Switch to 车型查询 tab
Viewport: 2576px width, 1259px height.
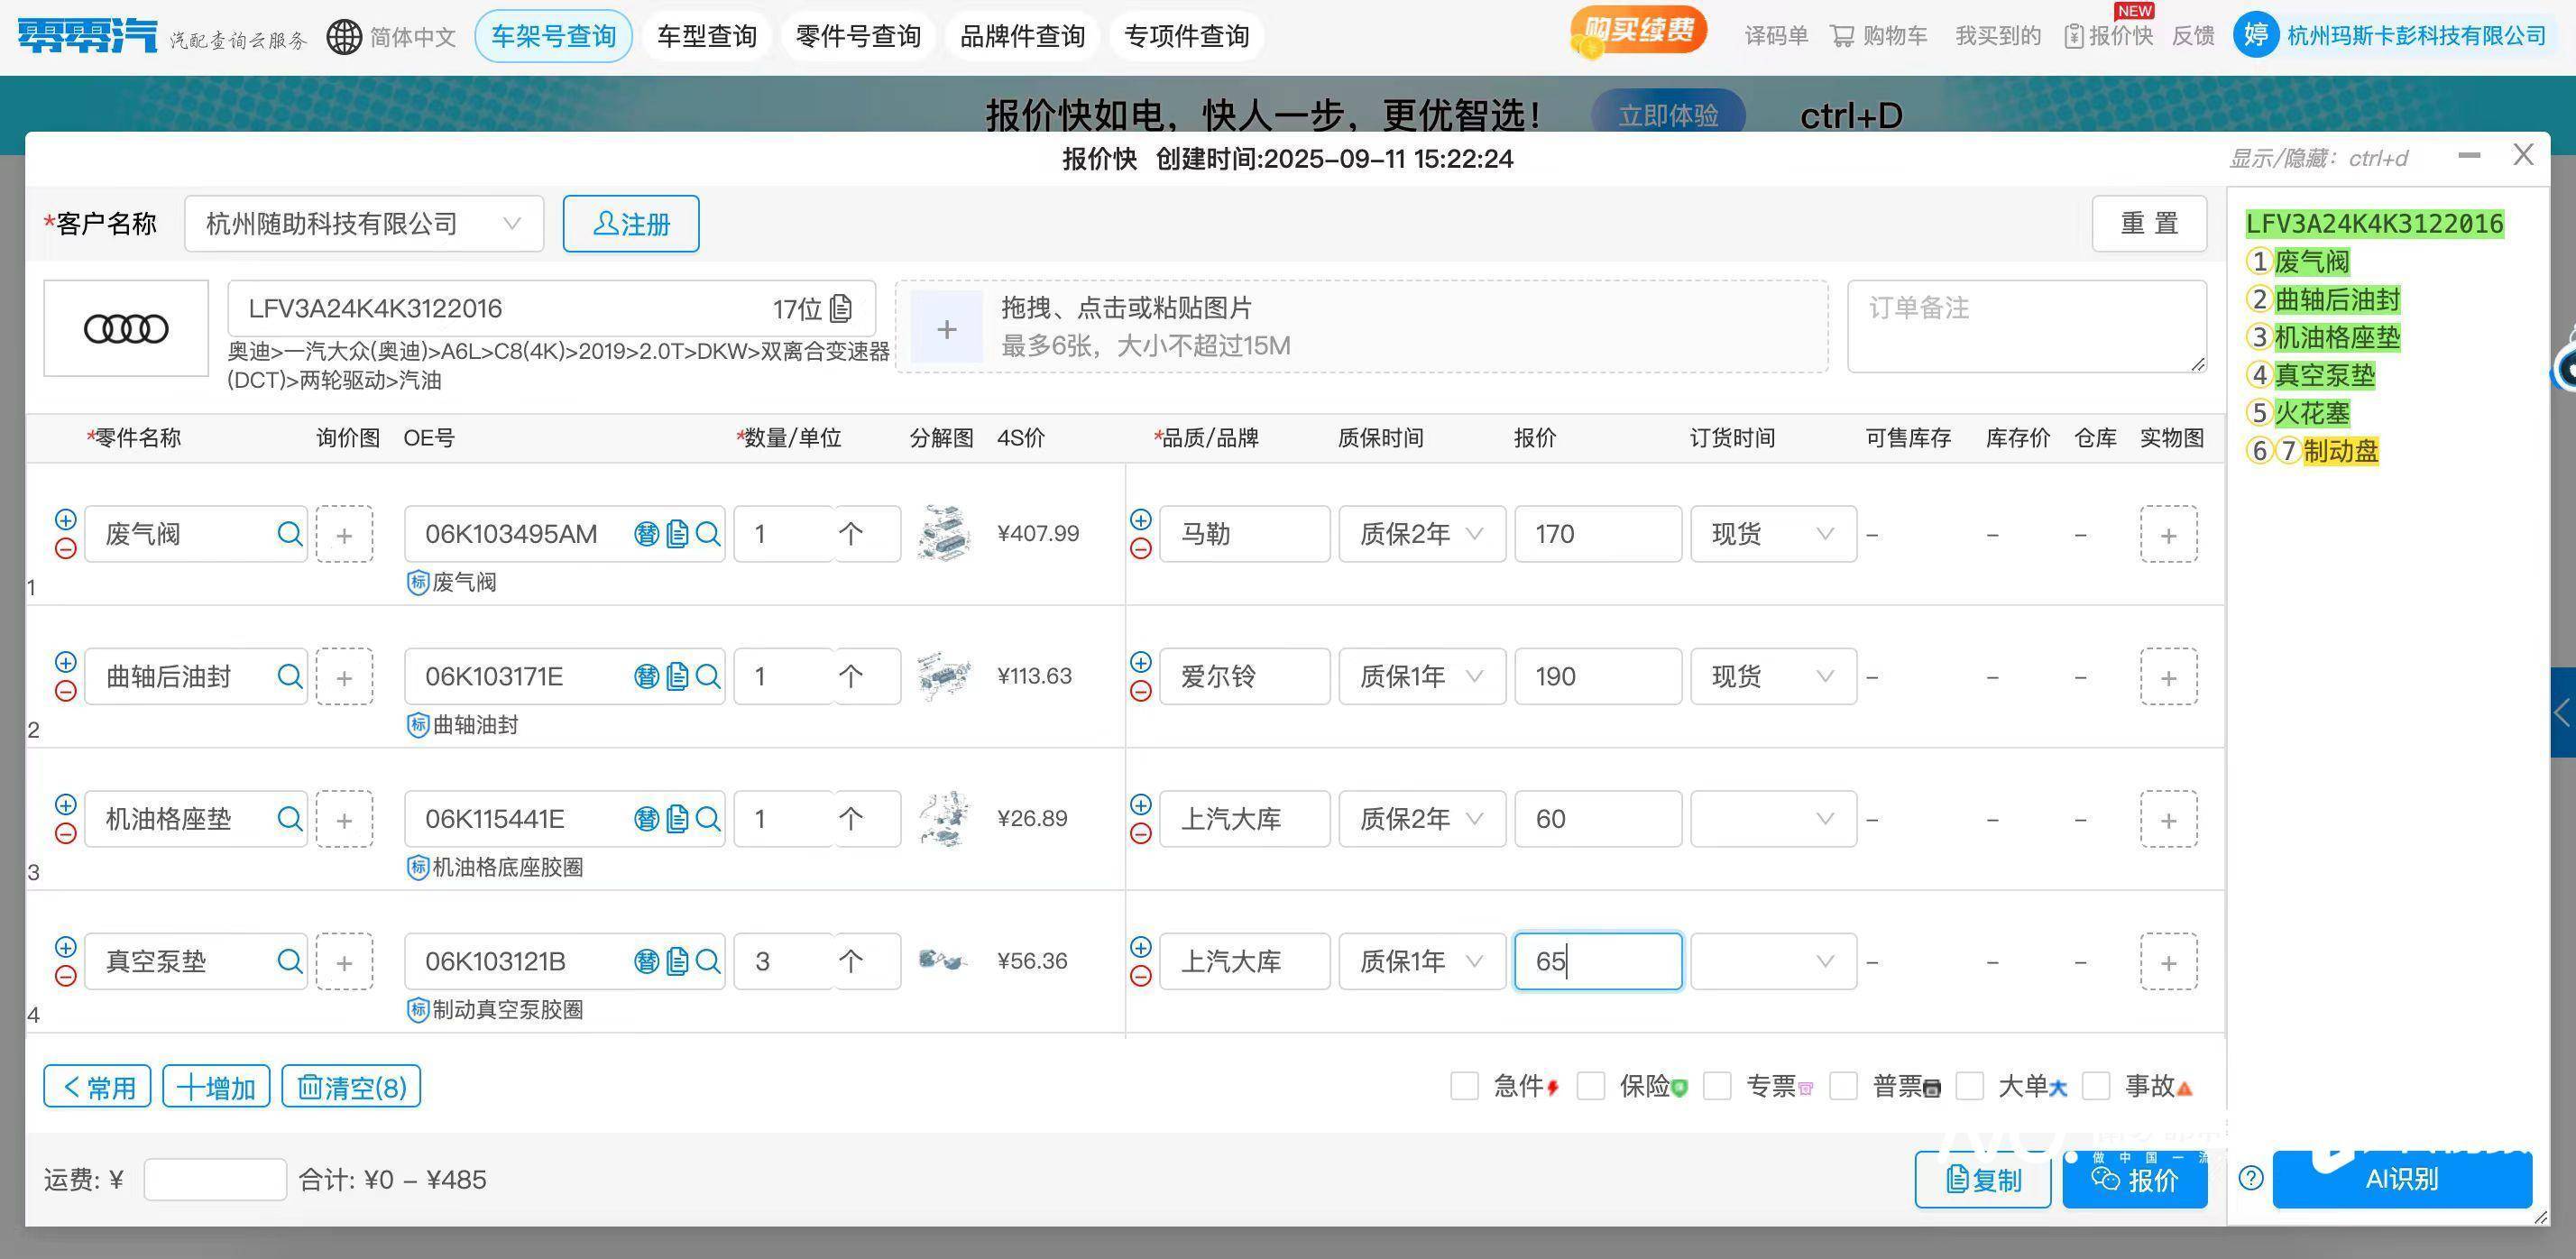coord(706,37)
